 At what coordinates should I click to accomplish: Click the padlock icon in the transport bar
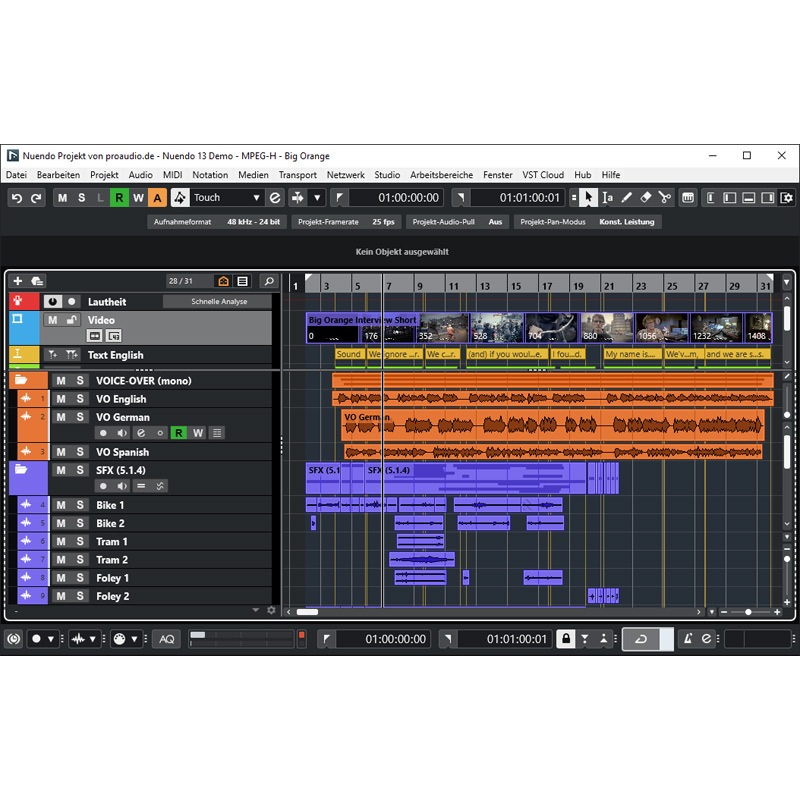point(566,639)
